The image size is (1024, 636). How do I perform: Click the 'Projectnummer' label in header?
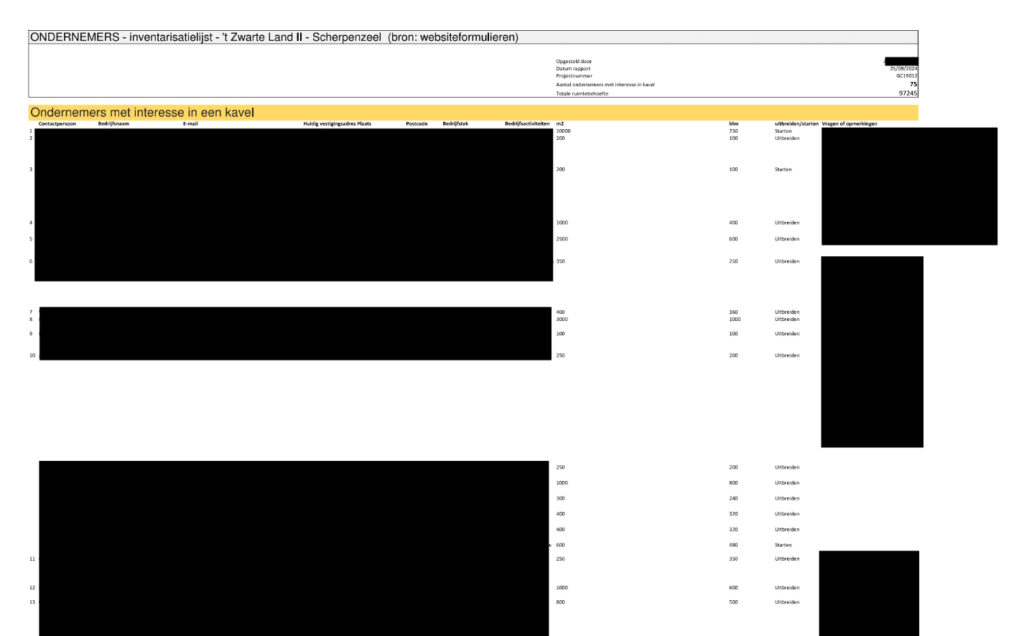[574, 76]
